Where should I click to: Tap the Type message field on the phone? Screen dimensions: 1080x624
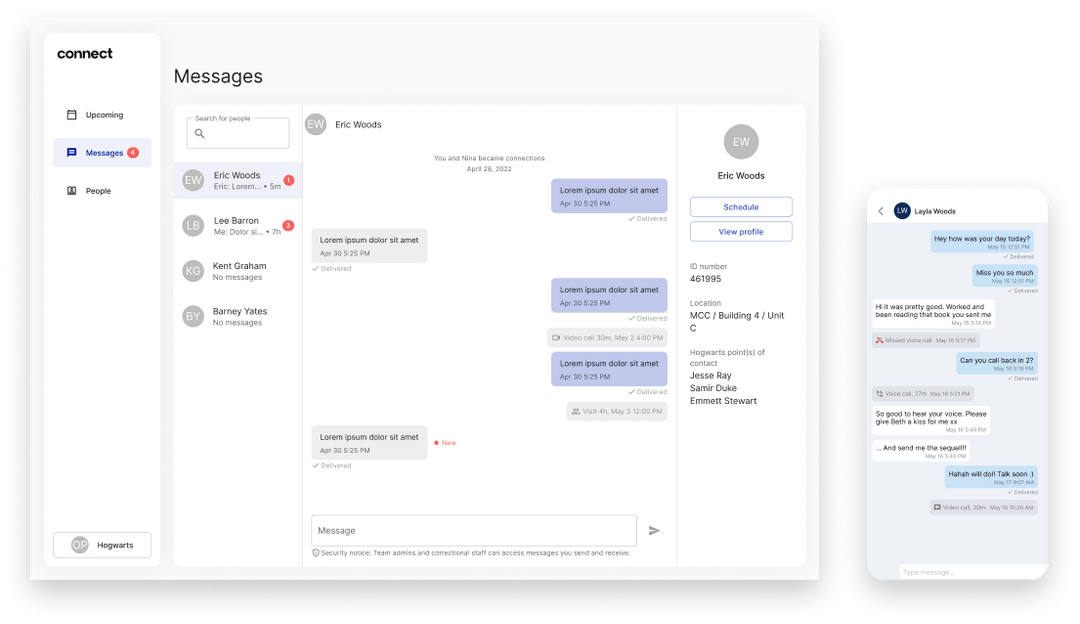[956, 571]
